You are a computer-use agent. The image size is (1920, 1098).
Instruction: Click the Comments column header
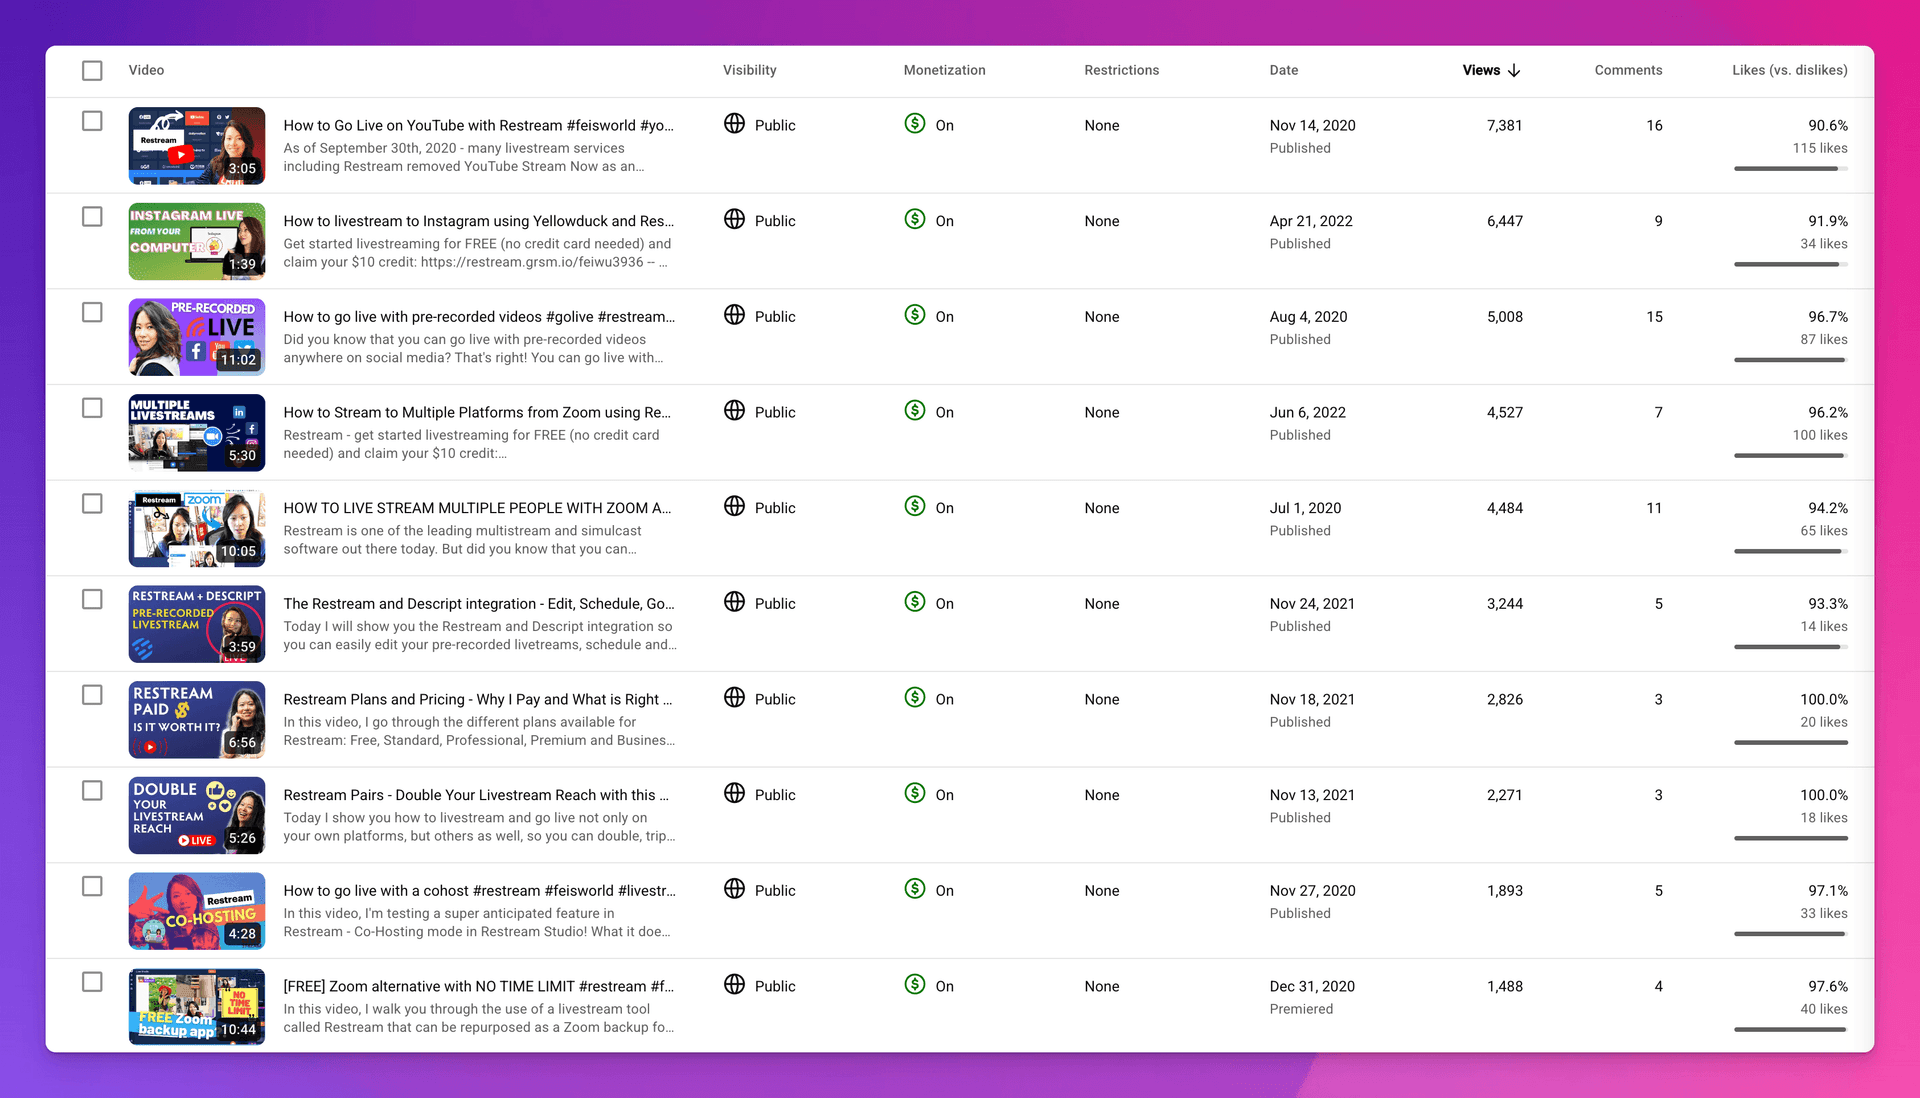pos(1628,70)
